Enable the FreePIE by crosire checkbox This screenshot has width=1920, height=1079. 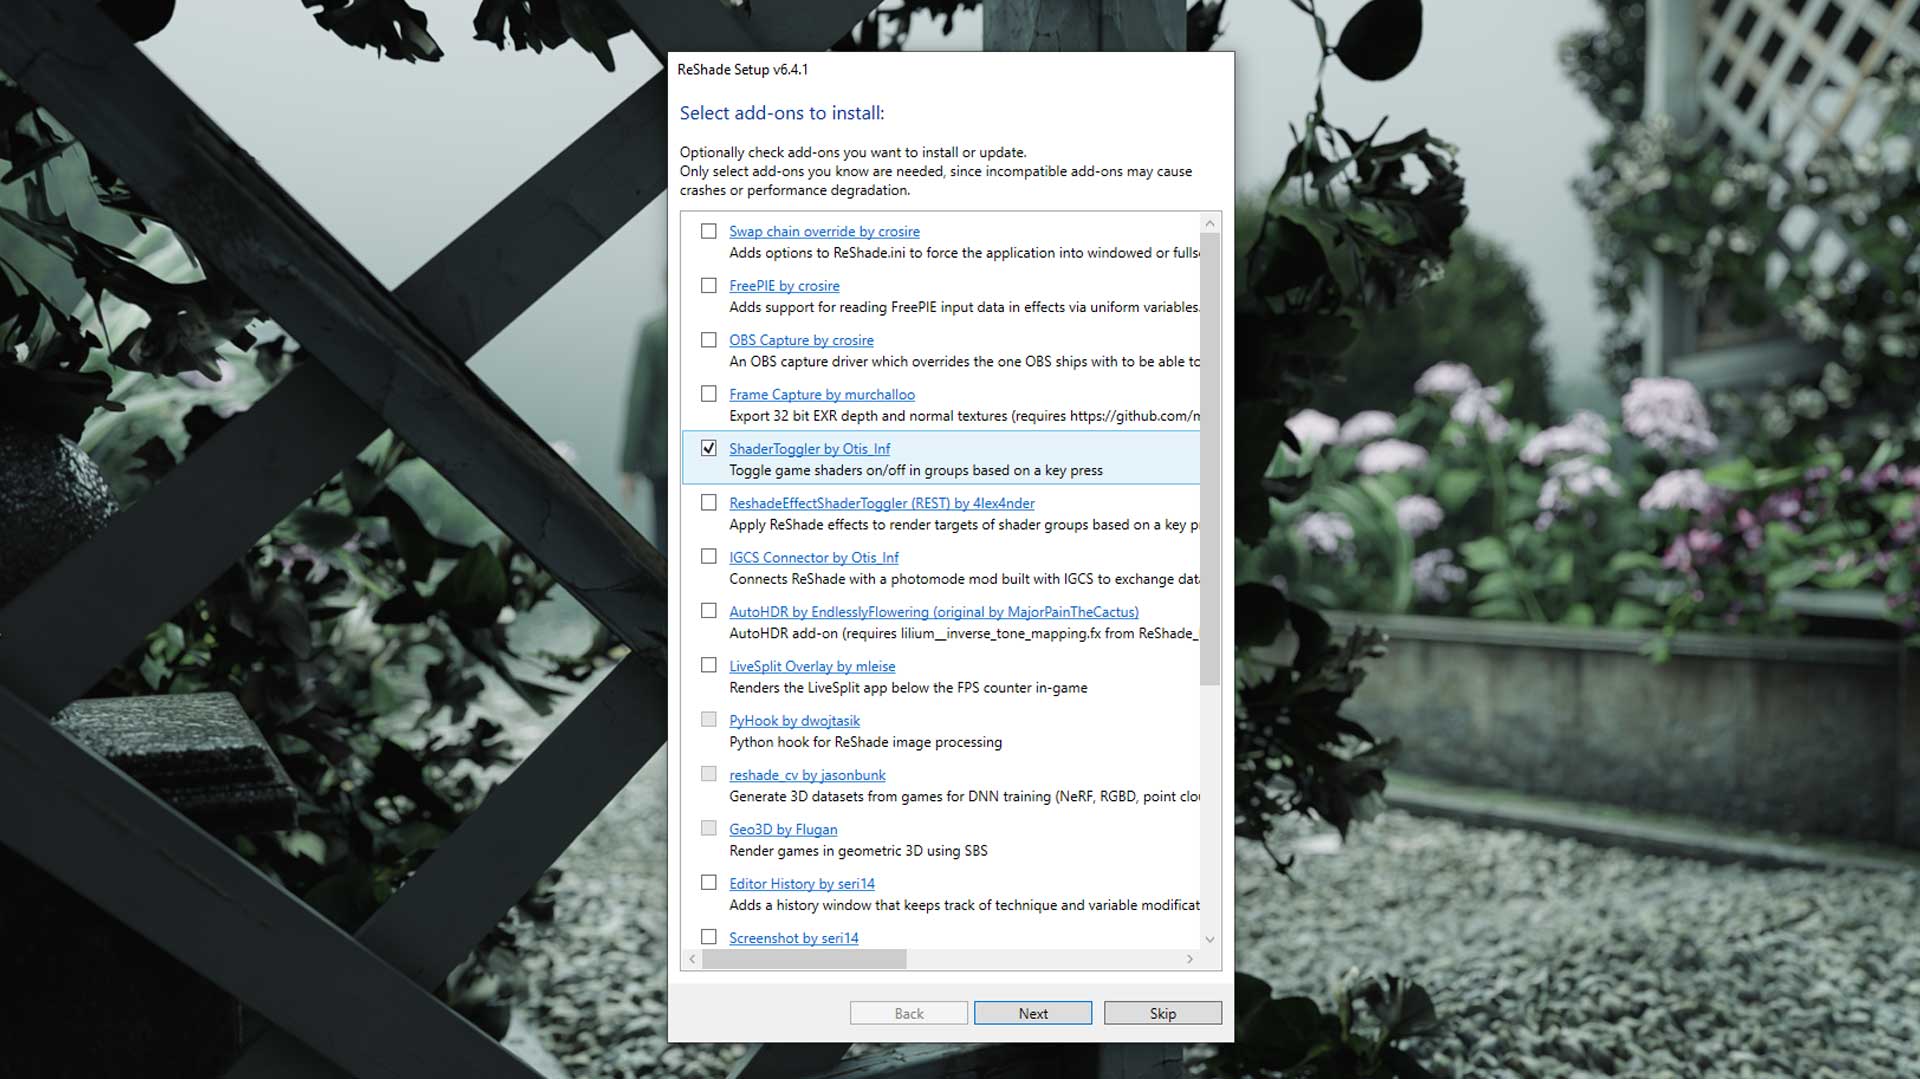coord(709,286)
